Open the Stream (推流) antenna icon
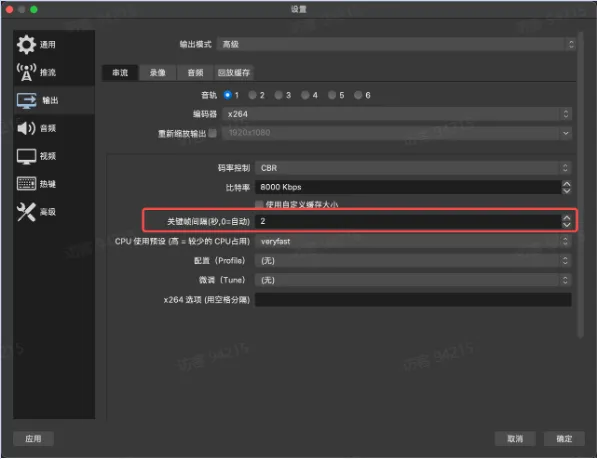Viewport: 597px width, 459px height. click(26, 72)
